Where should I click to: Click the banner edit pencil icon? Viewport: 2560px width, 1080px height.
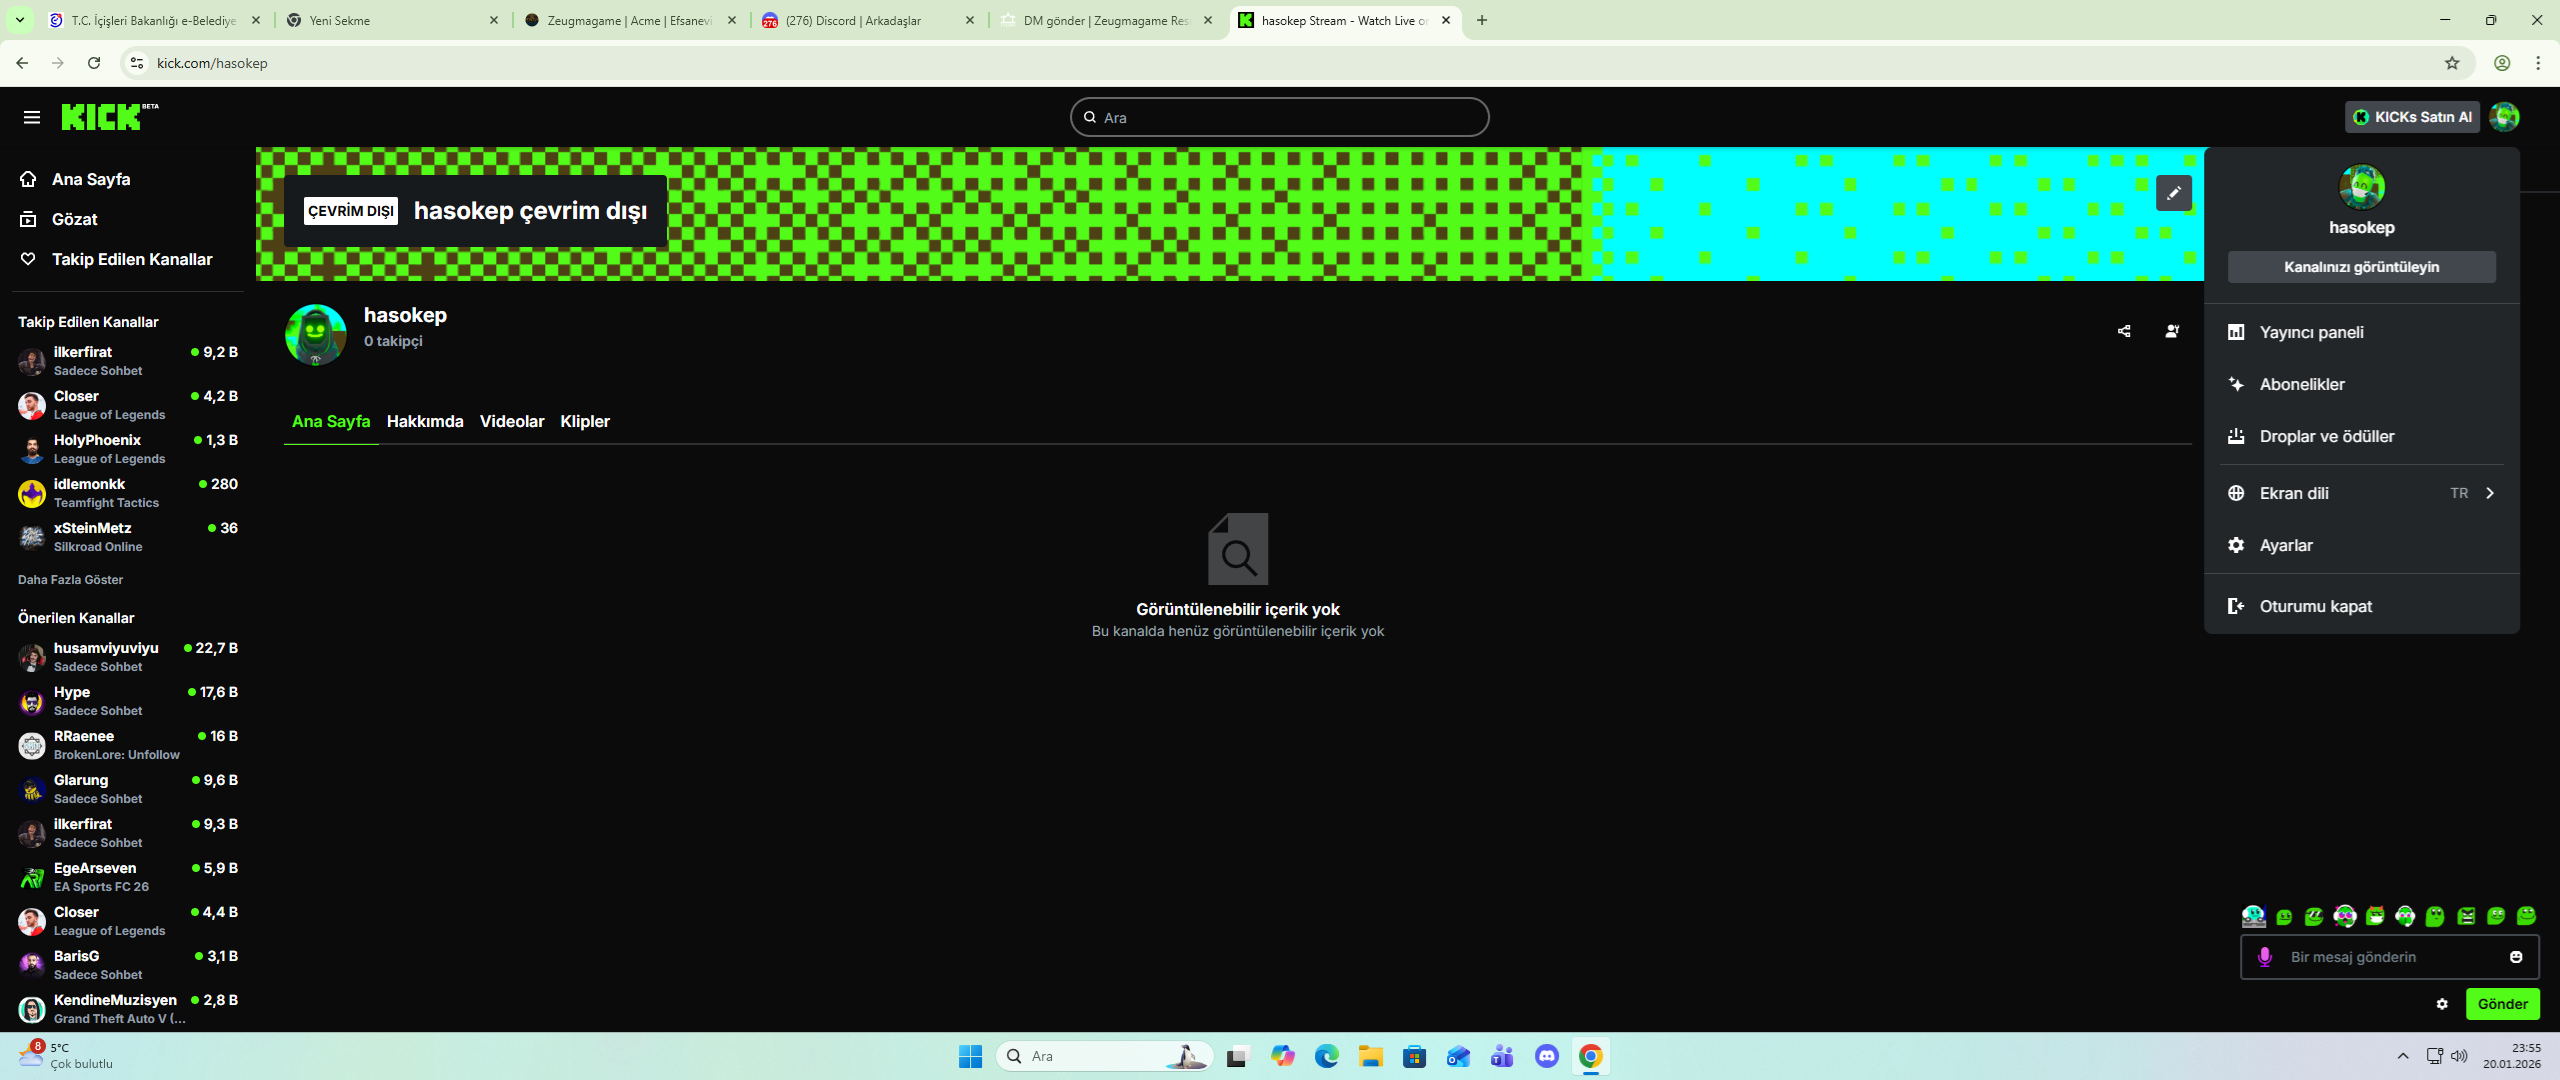(x=2174, y=193)
